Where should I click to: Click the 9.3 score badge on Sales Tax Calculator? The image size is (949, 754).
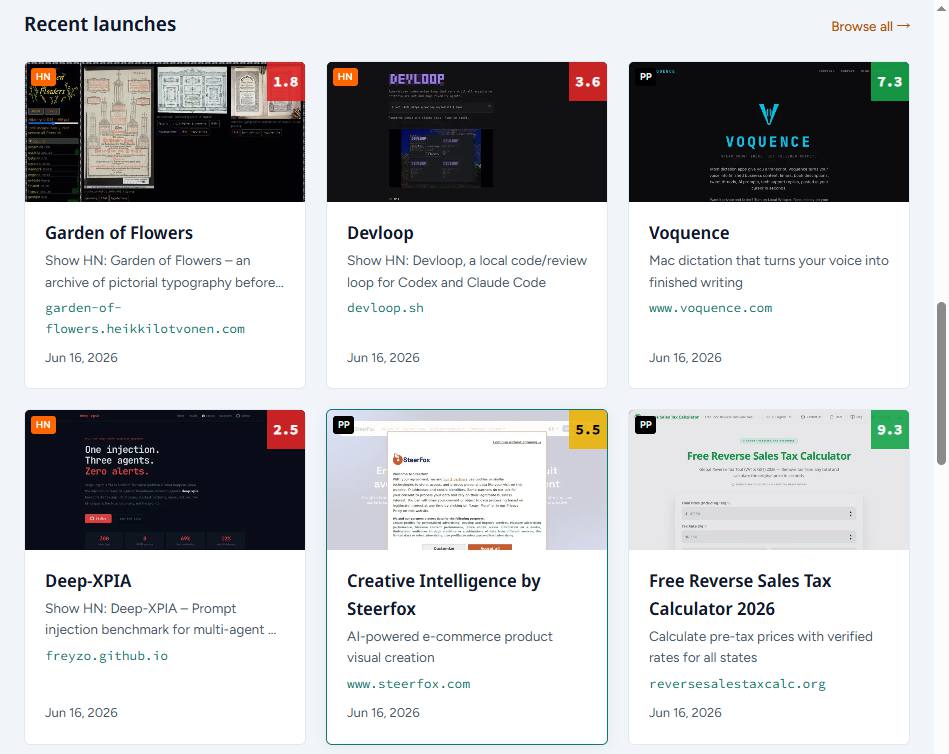(890, 430)
